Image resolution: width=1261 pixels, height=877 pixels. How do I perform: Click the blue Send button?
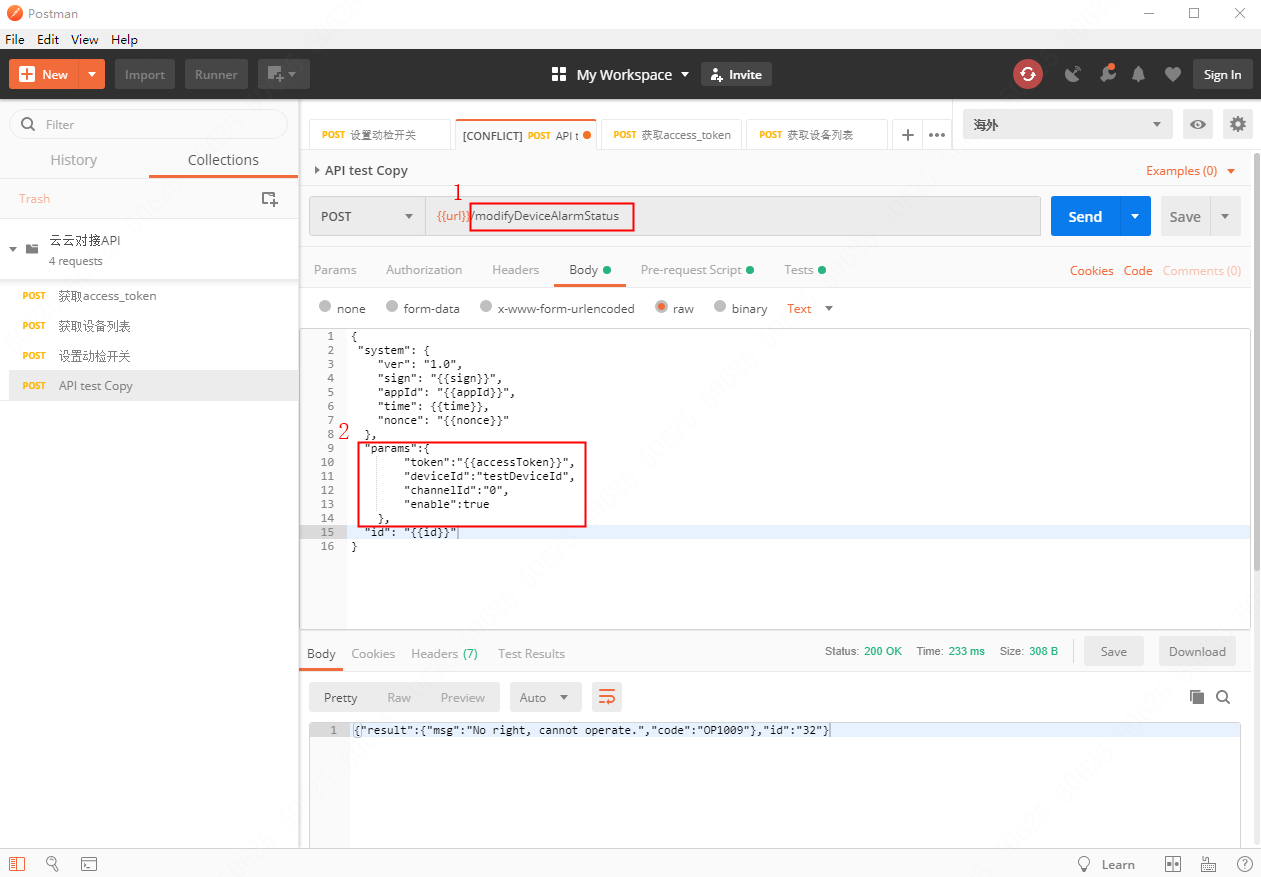click(x=1085, y=216)
